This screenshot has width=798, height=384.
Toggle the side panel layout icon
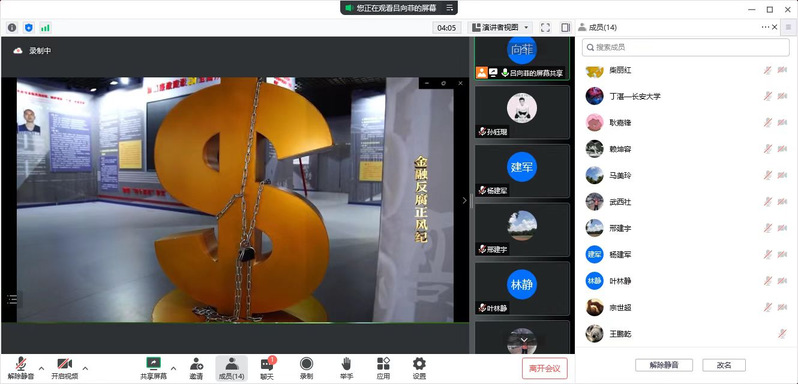click(x=565, y=27)
